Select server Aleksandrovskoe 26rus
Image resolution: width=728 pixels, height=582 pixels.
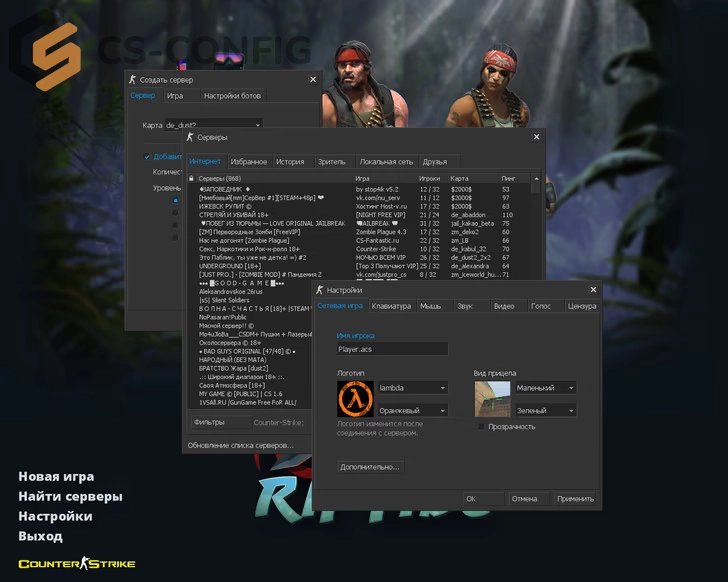point(251,291)
